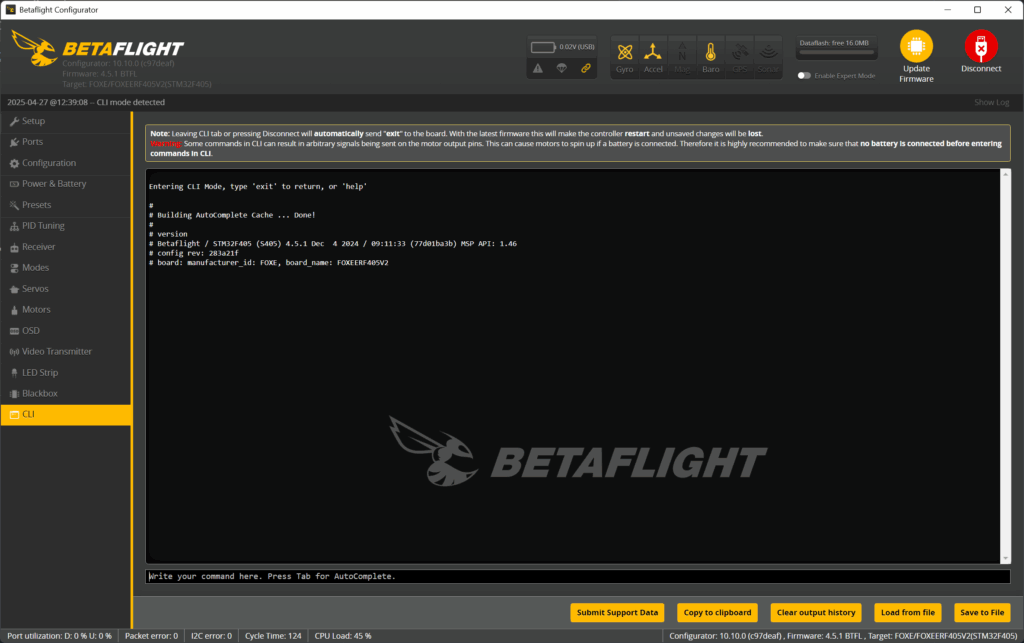Select the LED Strip tab
Viewport: 1024px width, 643px height.
[65, 373]
